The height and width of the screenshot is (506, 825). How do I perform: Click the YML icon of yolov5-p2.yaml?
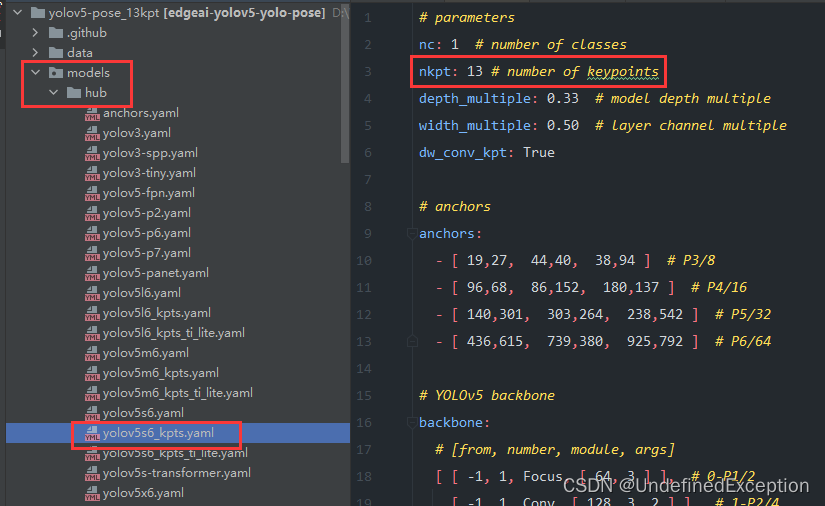point(92,213)
